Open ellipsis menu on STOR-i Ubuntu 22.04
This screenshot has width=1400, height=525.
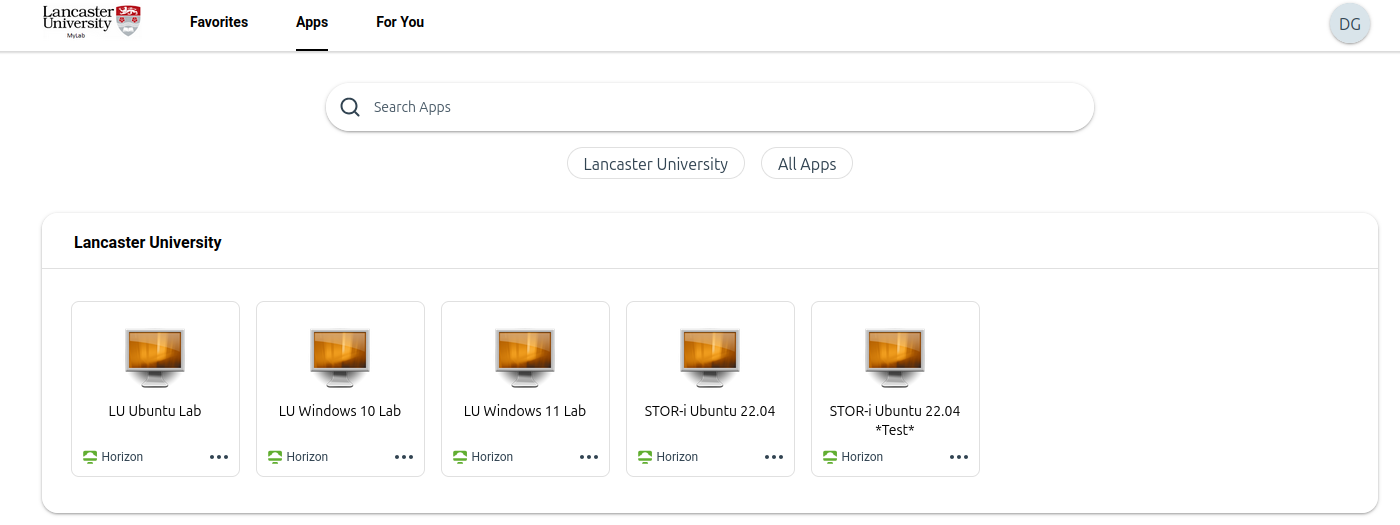(774, 457)
